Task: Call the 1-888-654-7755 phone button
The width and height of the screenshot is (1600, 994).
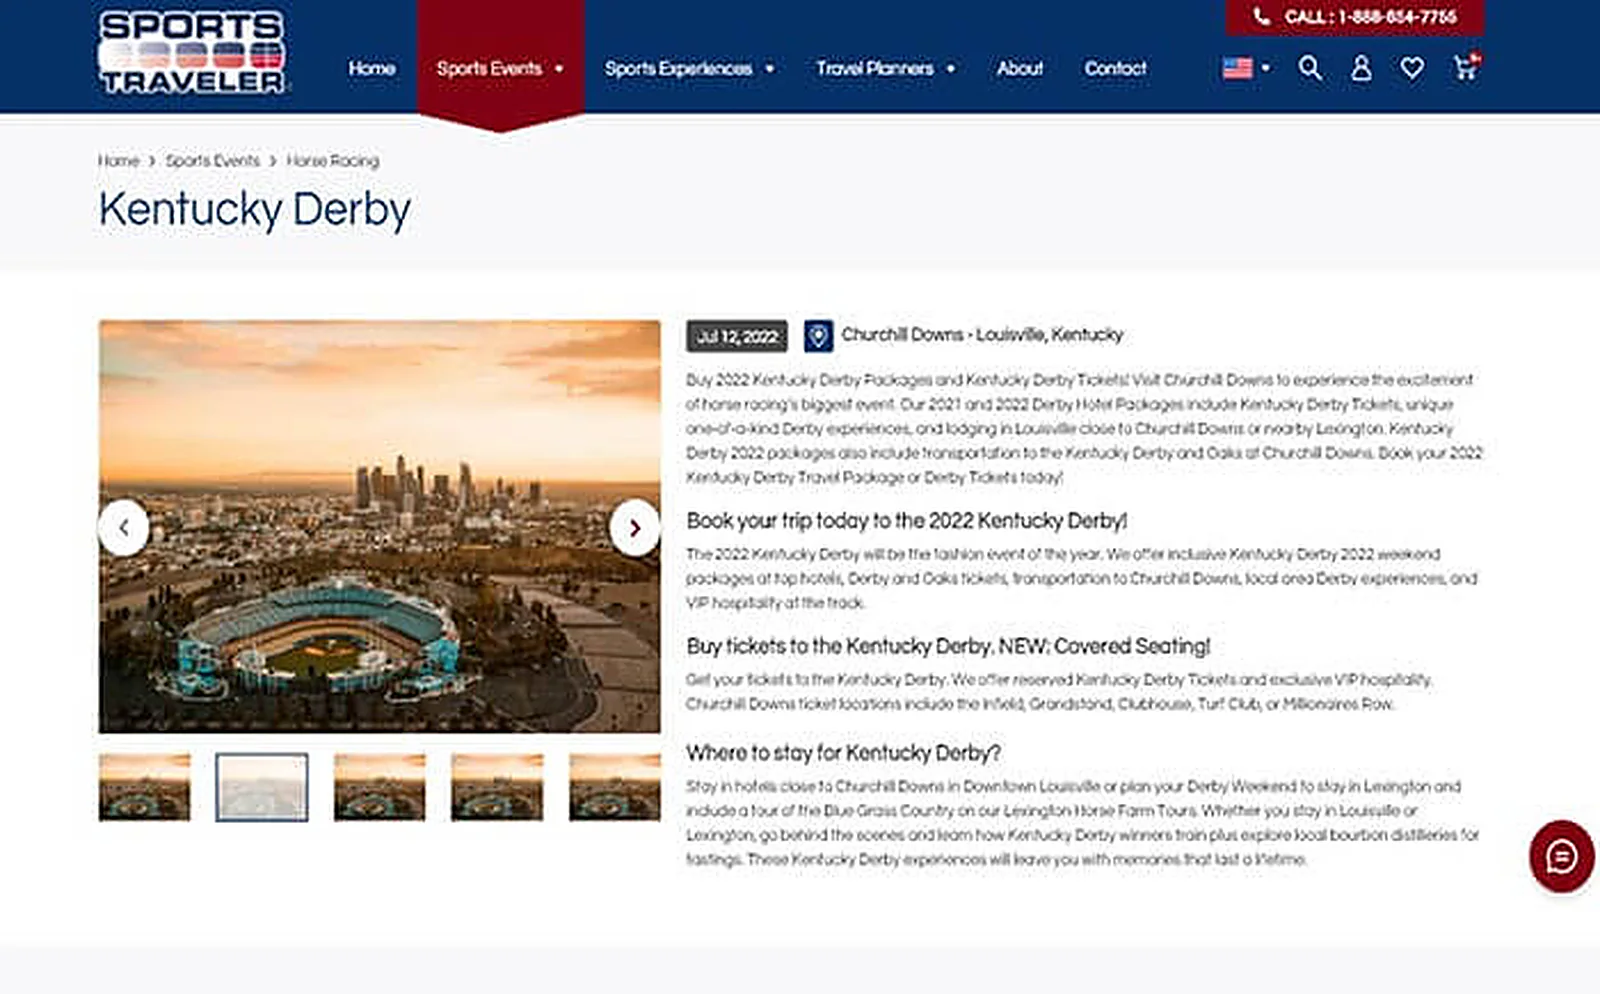Action: 1355,17
